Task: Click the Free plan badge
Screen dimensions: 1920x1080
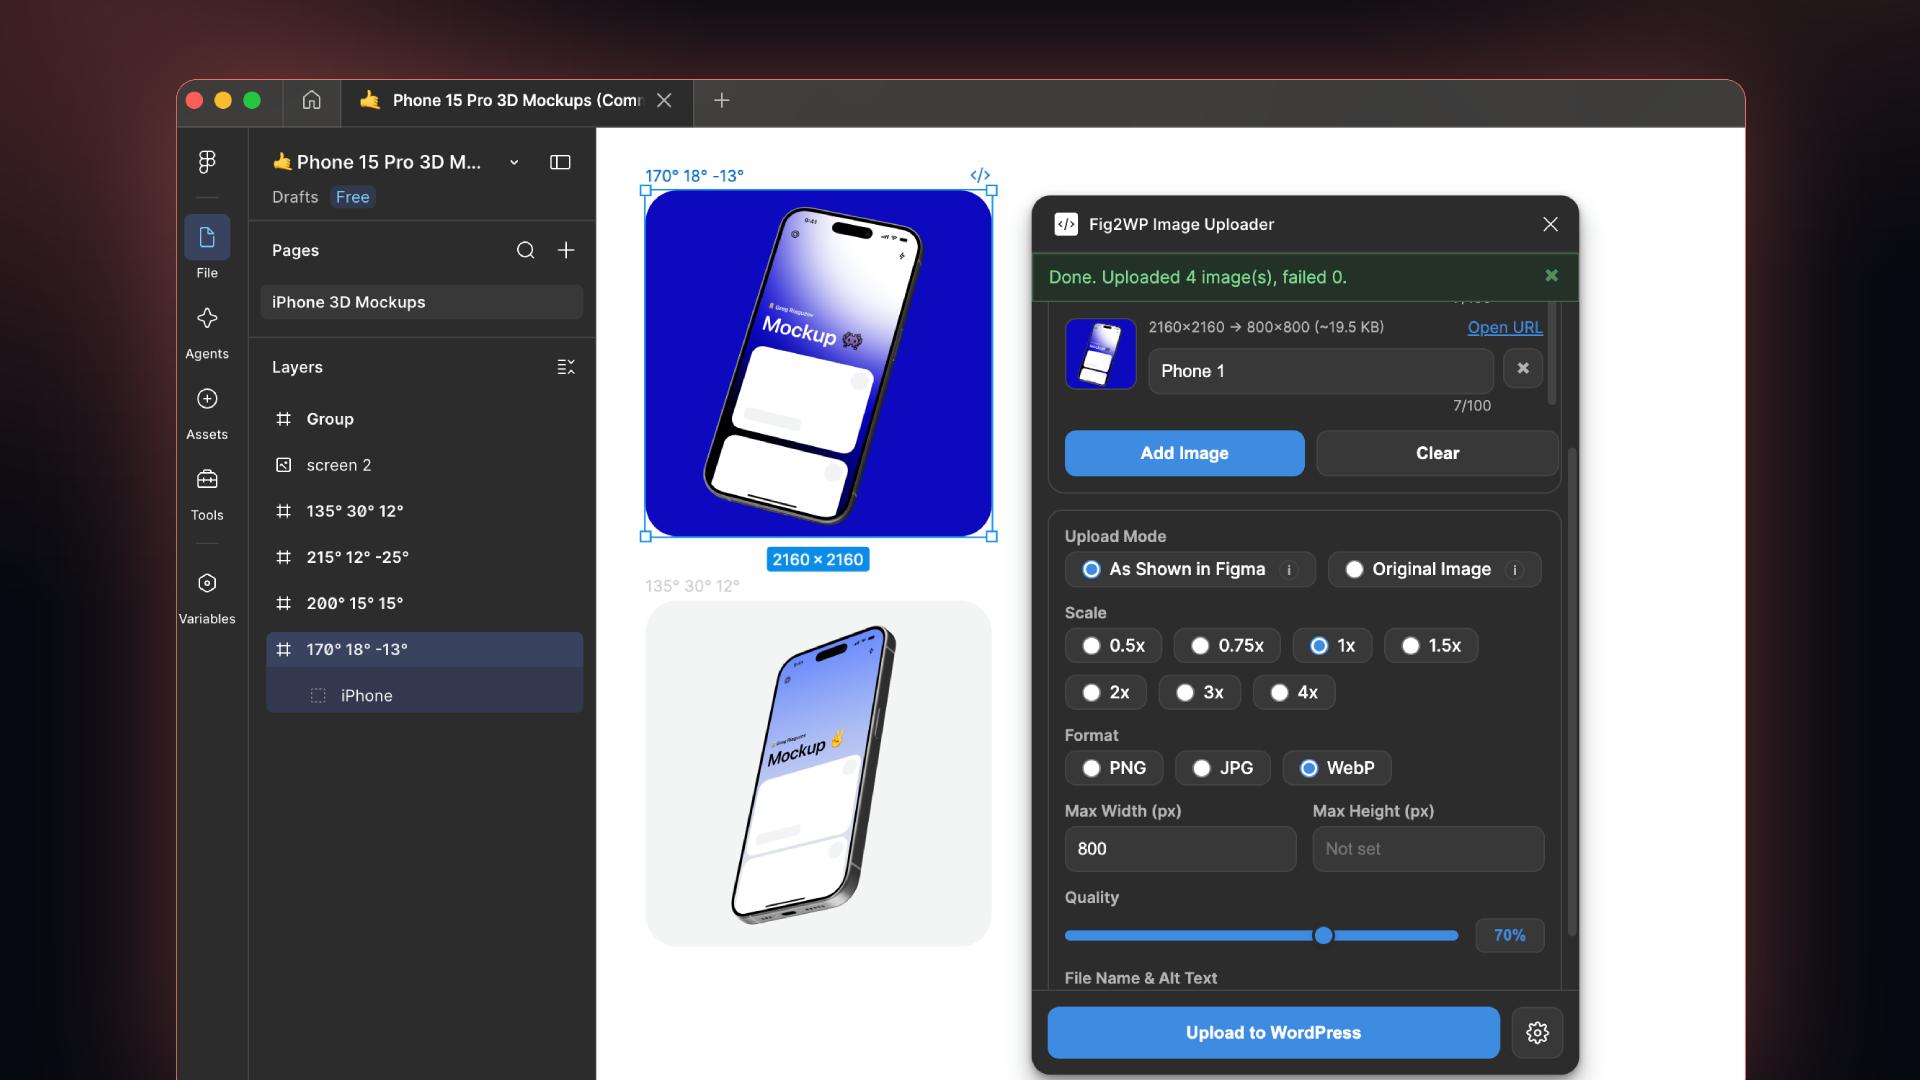Action: (x=352, y=197)
